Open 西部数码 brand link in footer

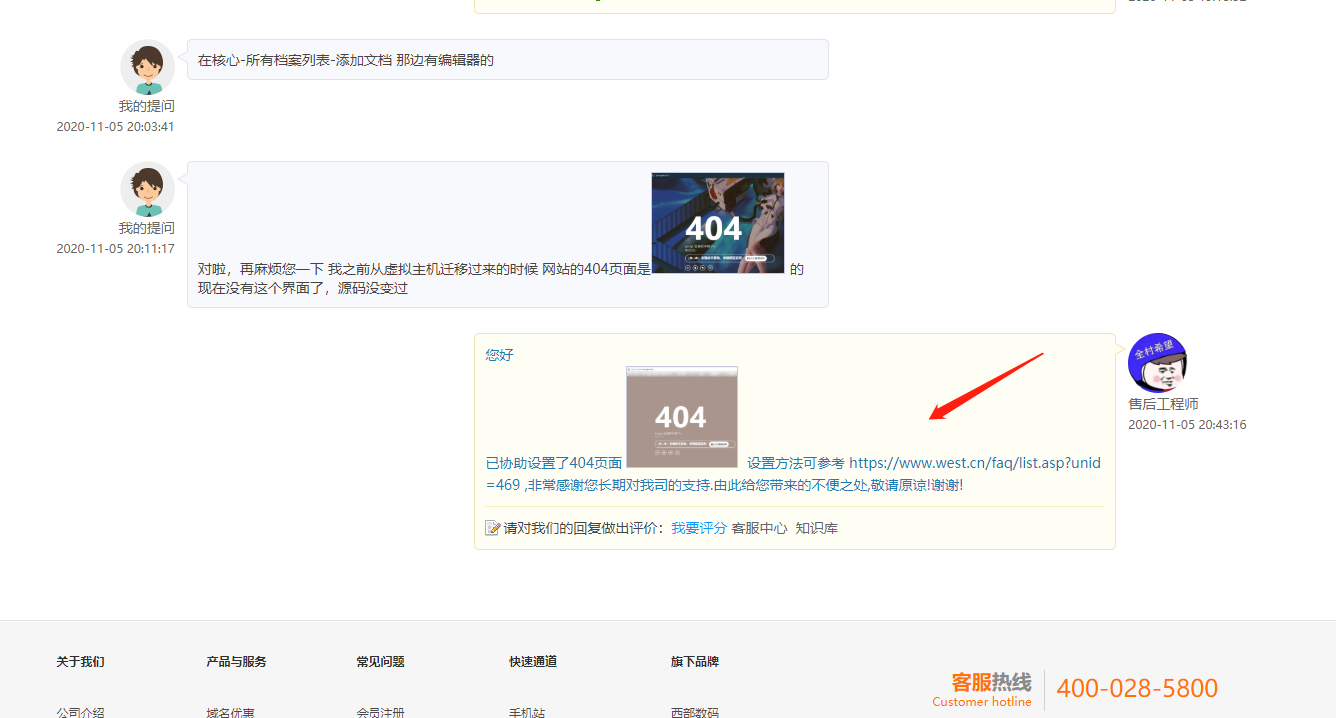[x=694, y=712]
